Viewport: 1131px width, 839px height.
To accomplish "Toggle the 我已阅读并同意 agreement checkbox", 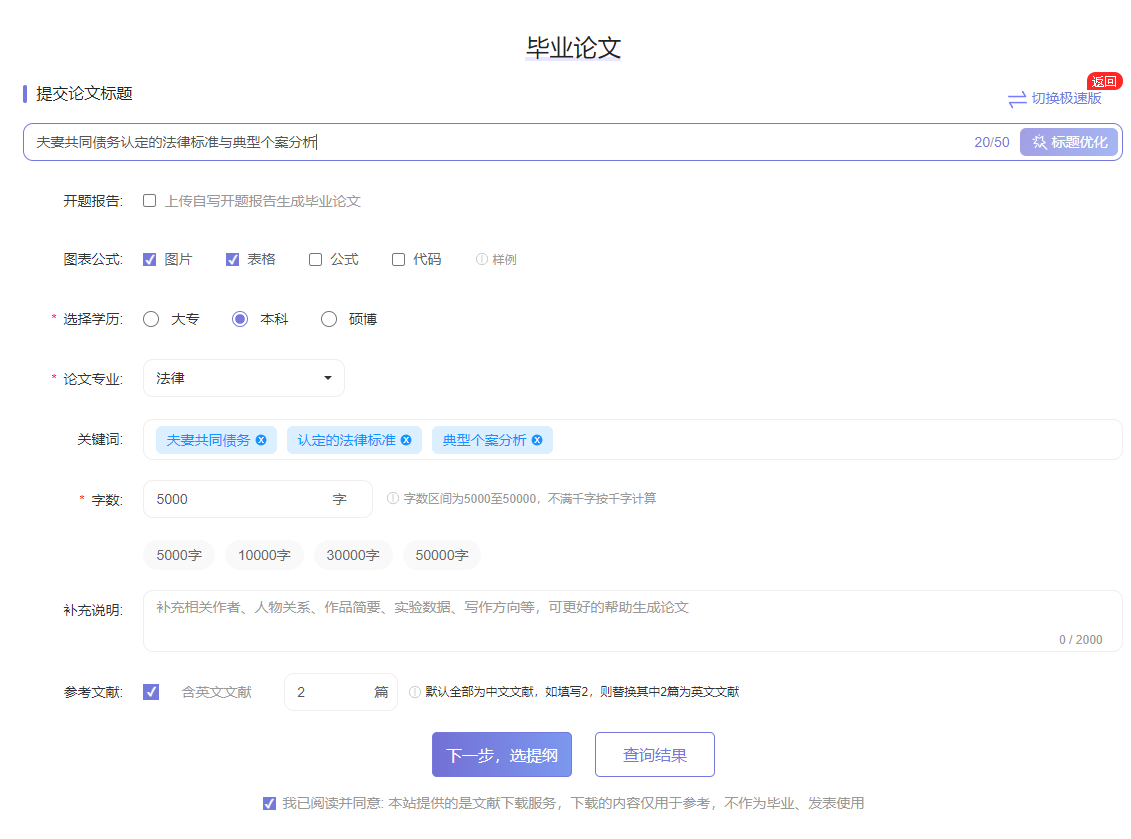I will (x=269, y=804).
